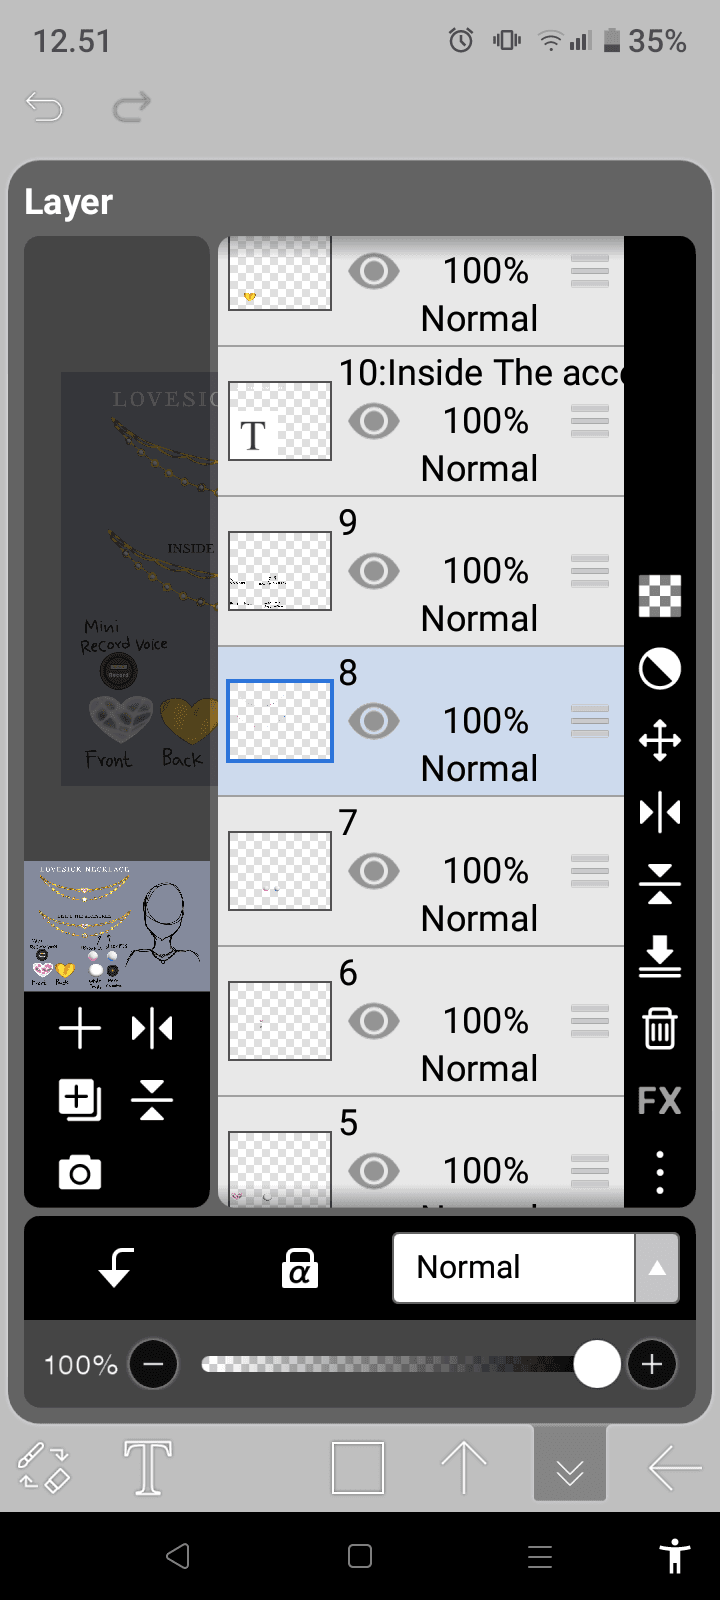720x1600 pixels.
Task: Open the three-dot more options menu
Action: pyautogui.click(x=660, y=1172)
